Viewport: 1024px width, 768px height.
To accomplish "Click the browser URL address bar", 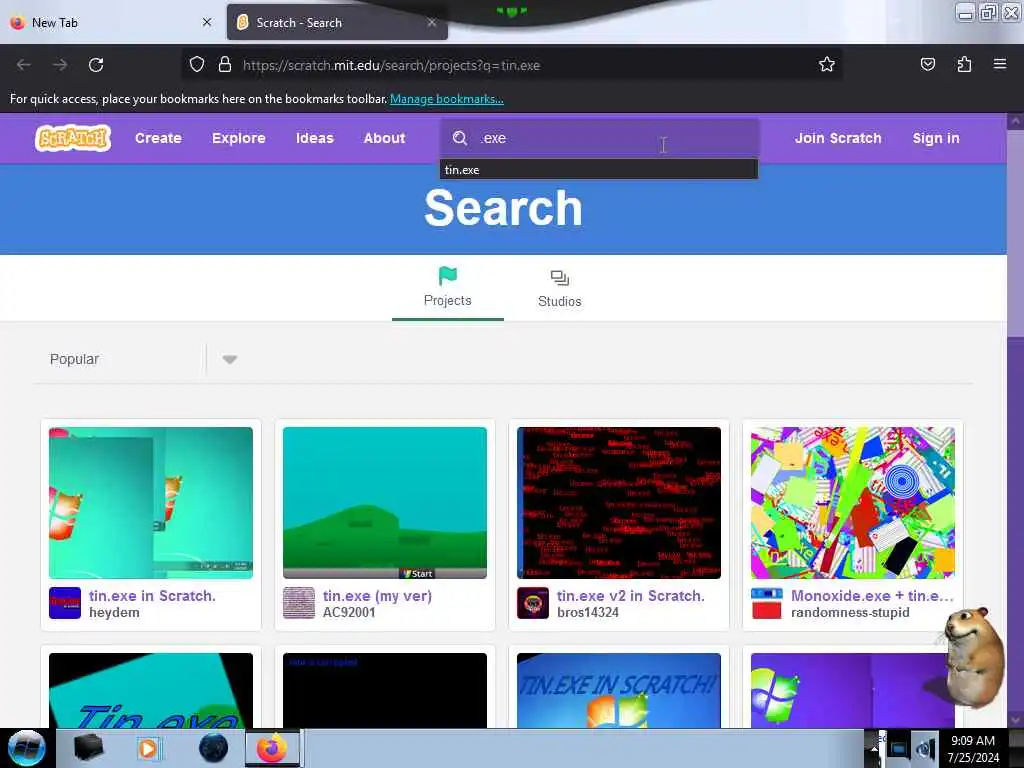I will point(512,65).
